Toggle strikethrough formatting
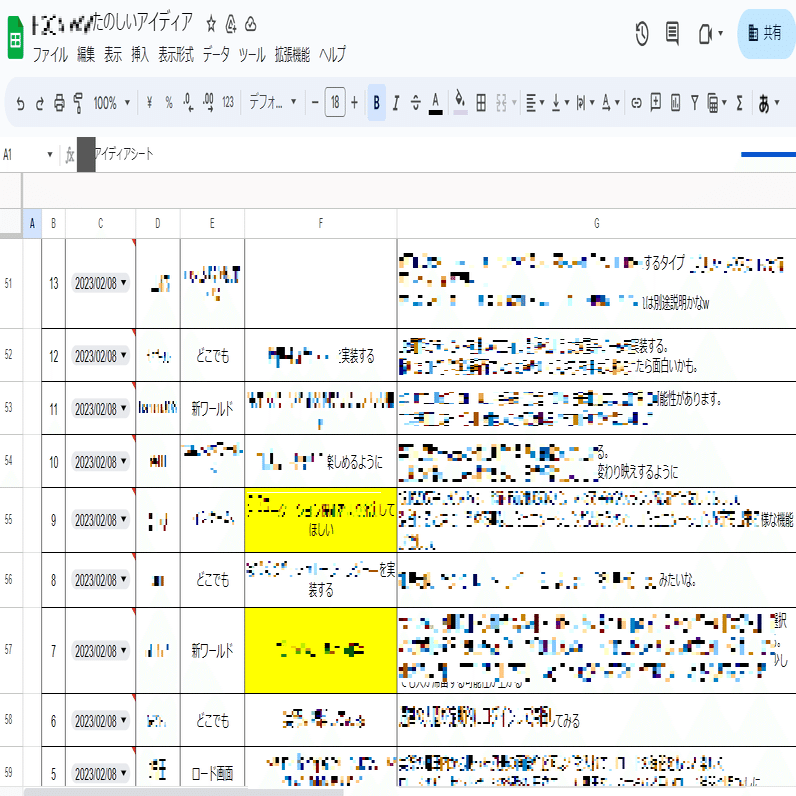 pyautogui.click(x=415, y=103)
